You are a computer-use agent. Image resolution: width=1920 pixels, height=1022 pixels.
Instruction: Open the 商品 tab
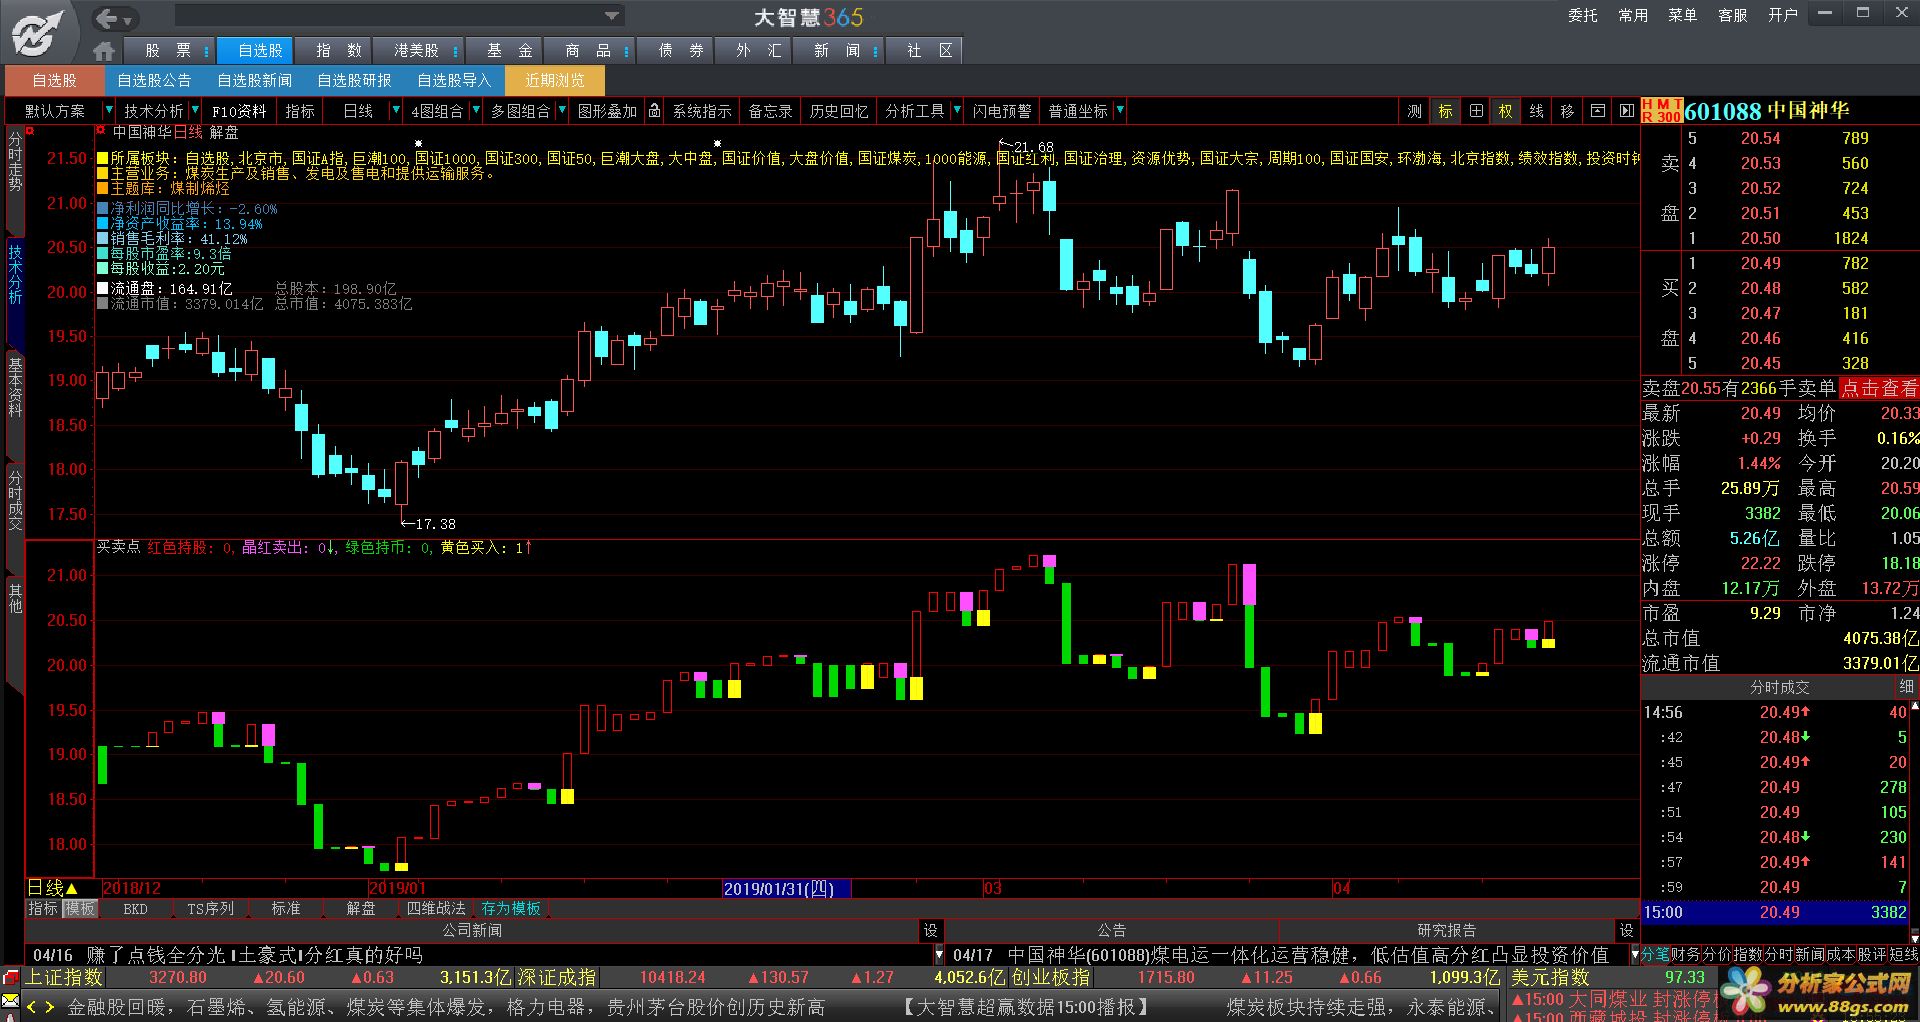click(588, 50)
